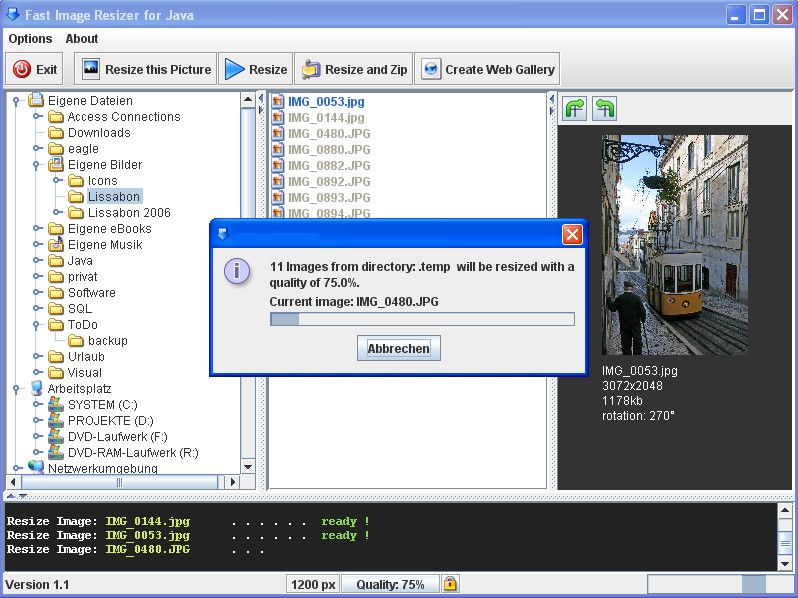Click the Eigene Bilder pictures folder icon

pos(55,164)
